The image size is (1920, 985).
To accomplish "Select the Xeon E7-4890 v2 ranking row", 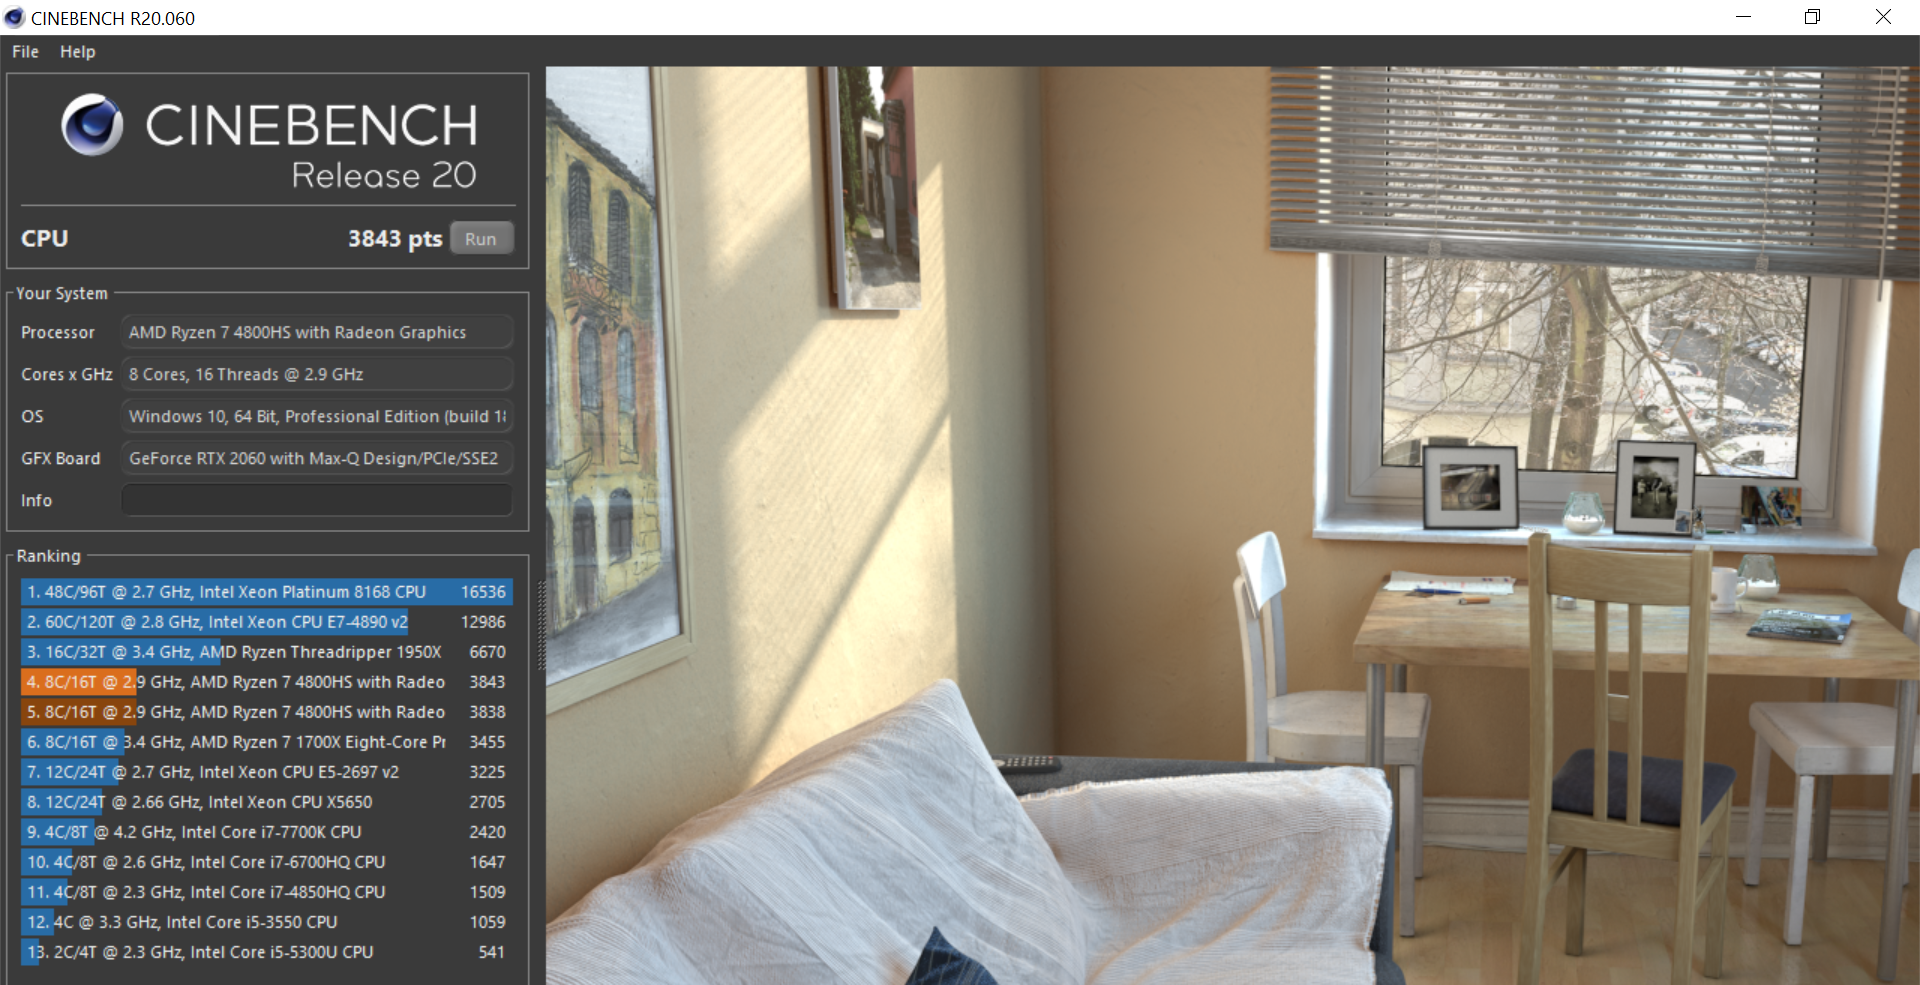I will click(266, 622).
